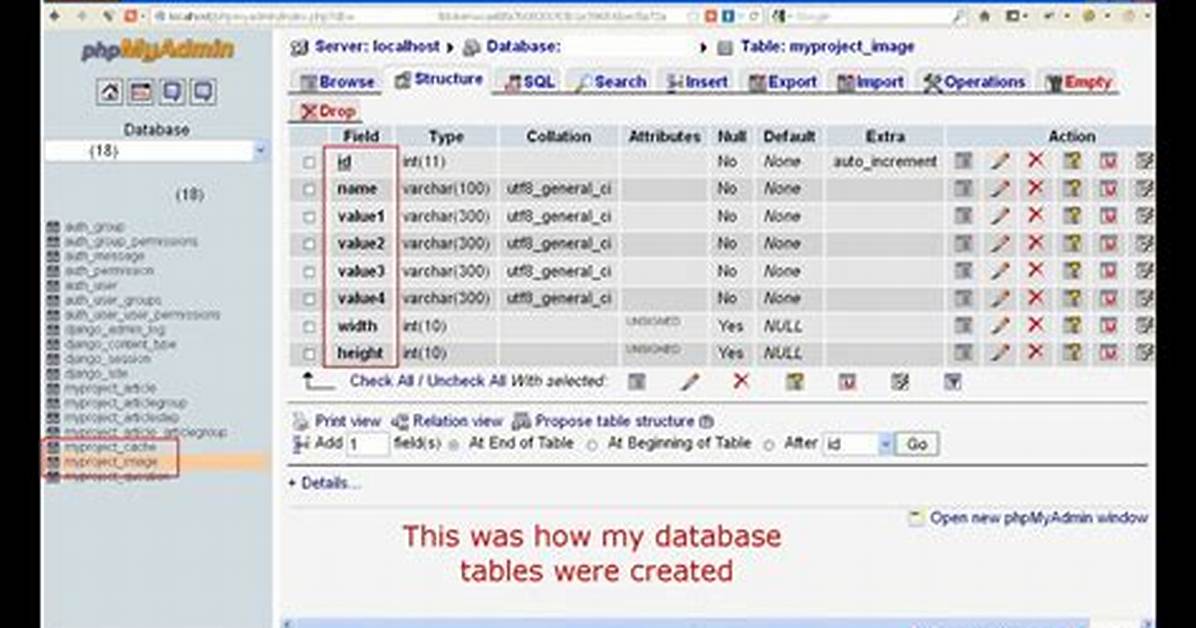Screen dimensions: 1196x628
Task: Select the After radio button
Action: point(769,444)
